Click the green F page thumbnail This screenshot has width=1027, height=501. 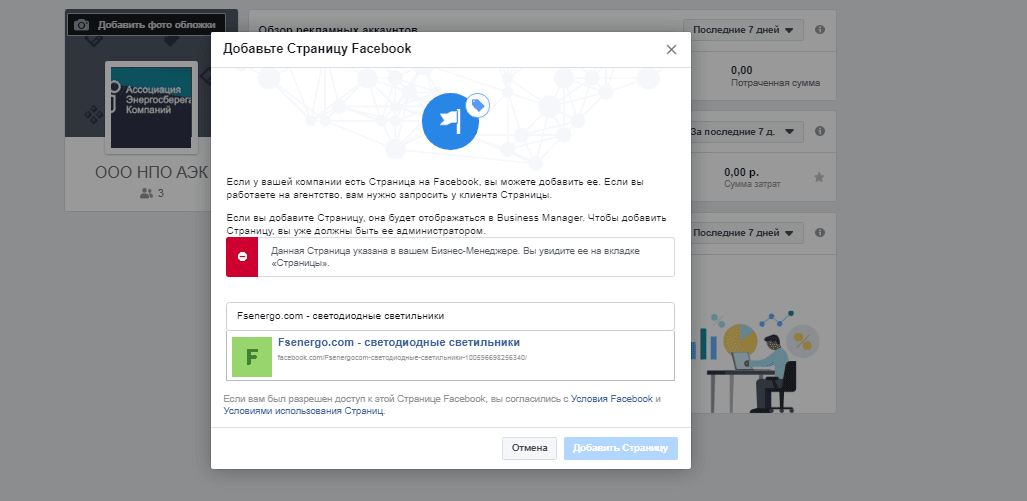click(x=252, y=357)
